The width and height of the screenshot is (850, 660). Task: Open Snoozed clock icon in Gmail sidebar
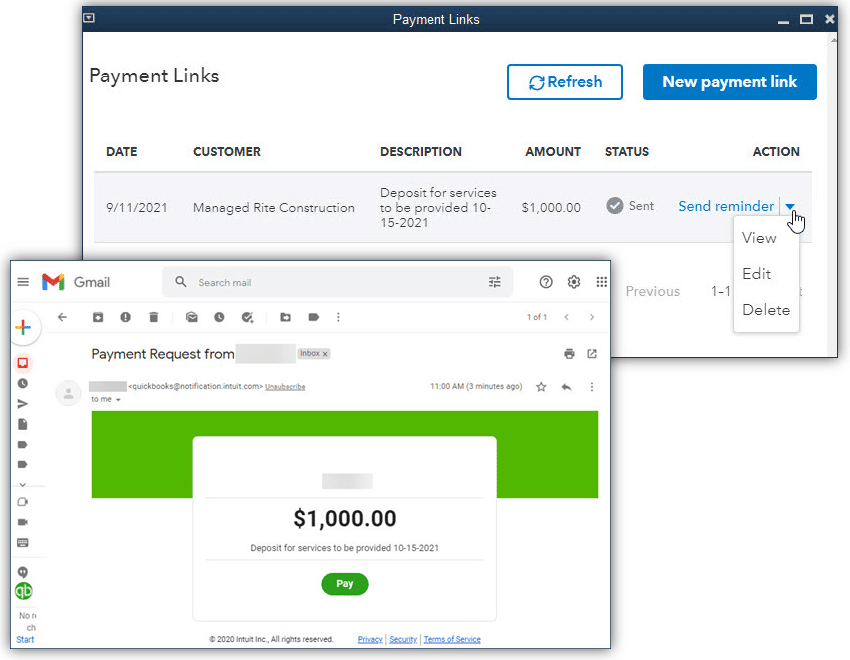coord(23,383)
